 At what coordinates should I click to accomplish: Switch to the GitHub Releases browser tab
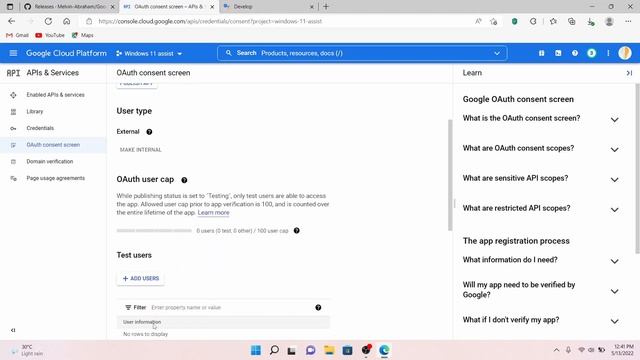[69, 7]
